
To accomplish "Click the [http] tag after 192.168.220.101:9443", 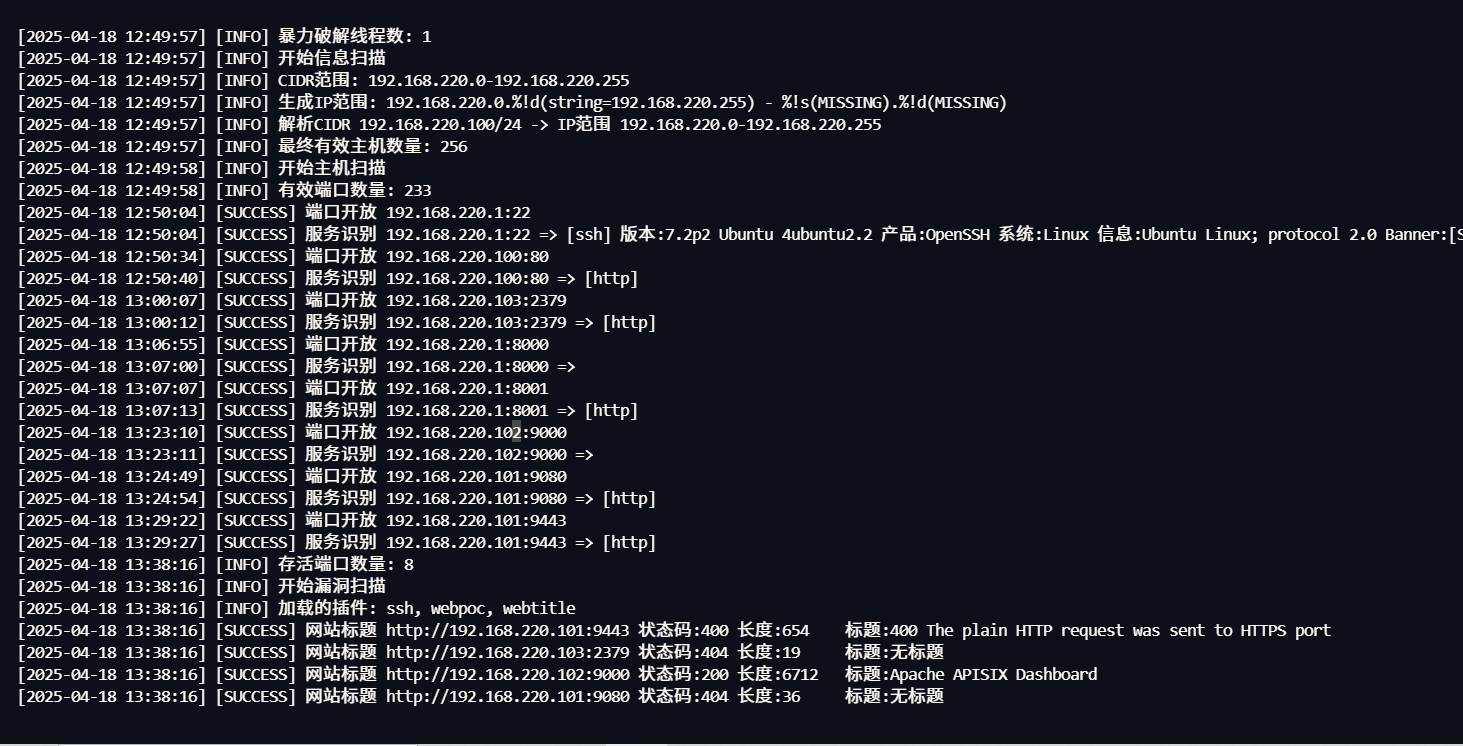I will [620, 542].
